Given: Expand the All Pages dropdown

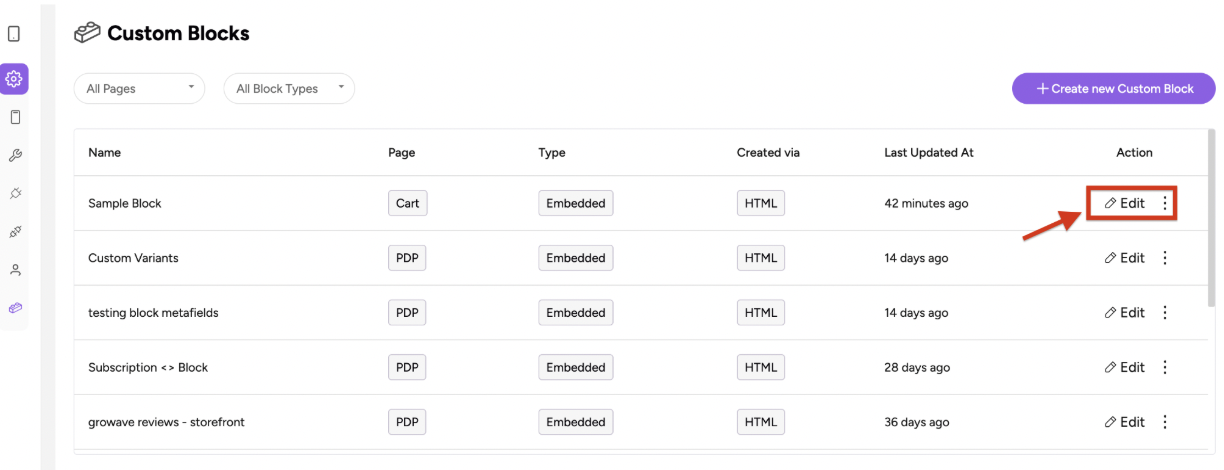Looking at the screenshot, I should point(139,89).
